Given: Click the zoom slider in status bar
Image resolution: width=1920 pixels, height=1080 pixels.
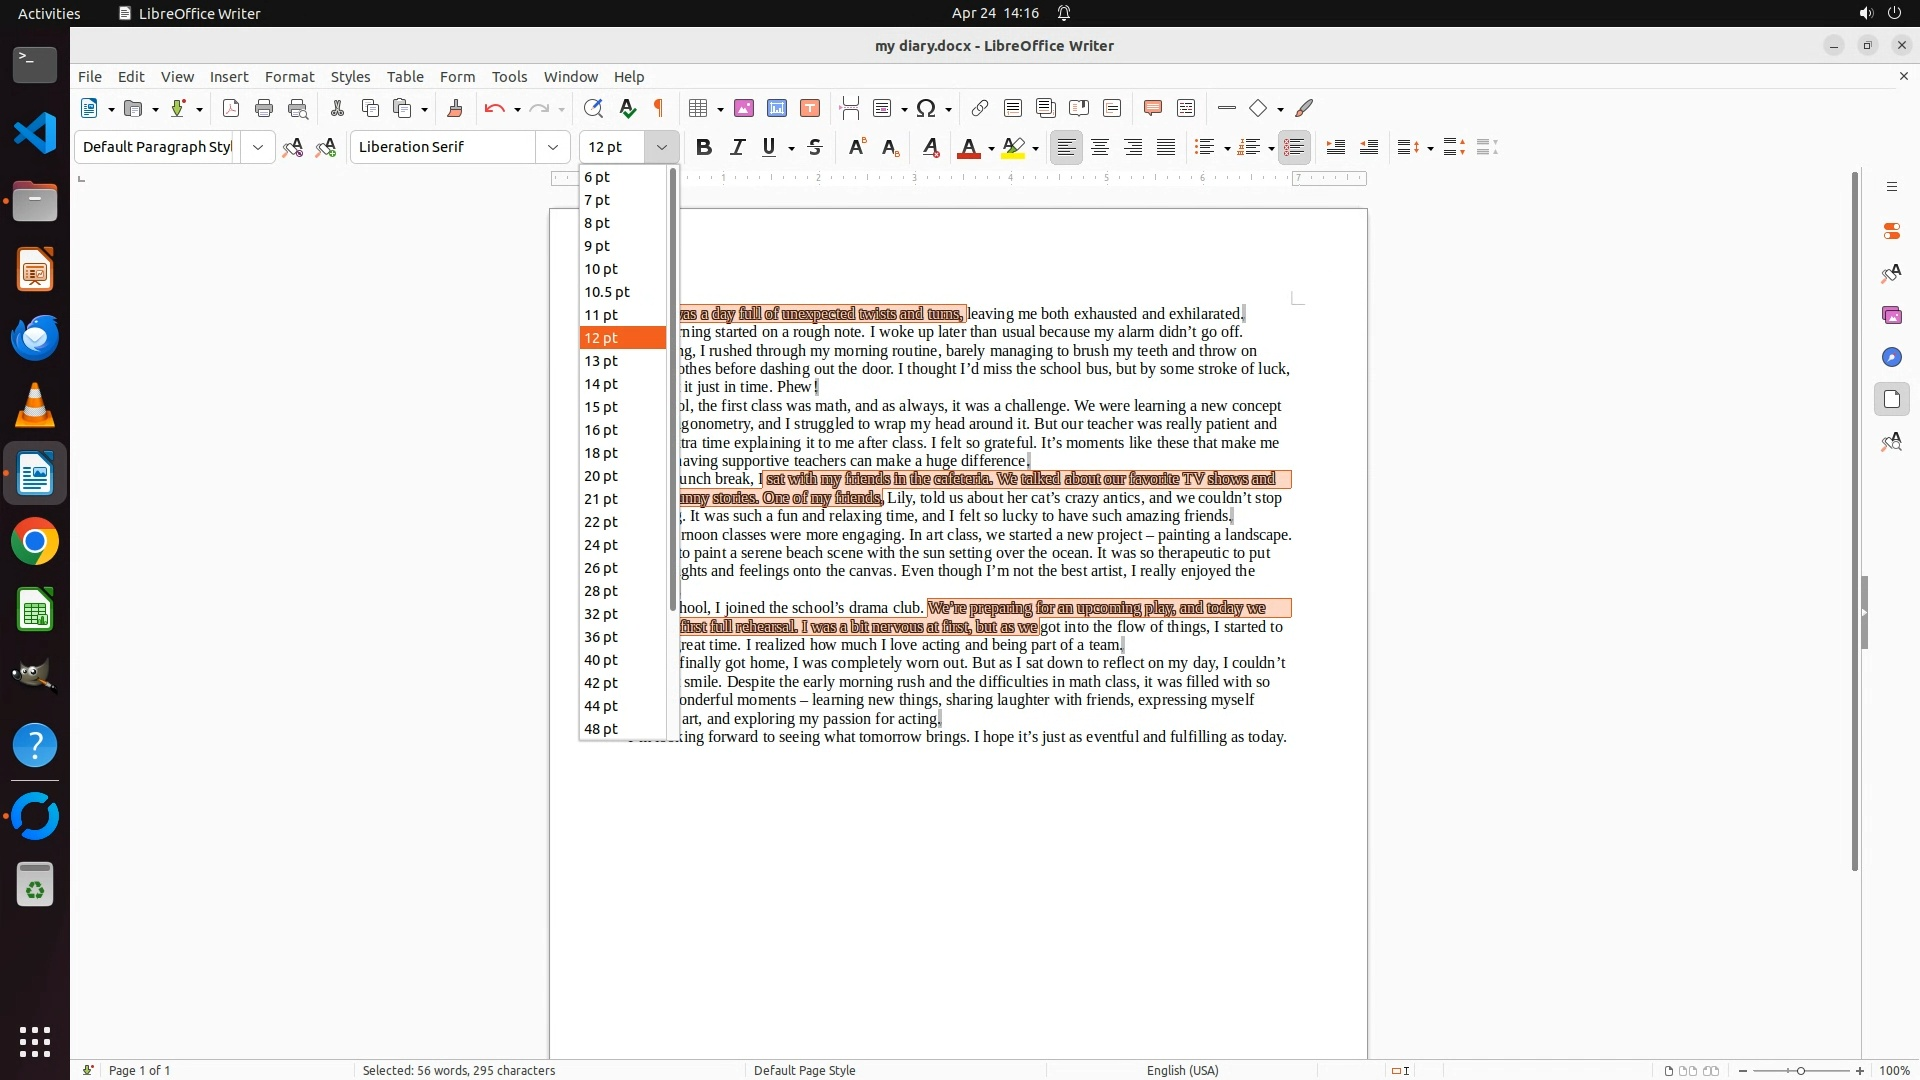Looking at the screenshot, I should tap(1801, 1070).
